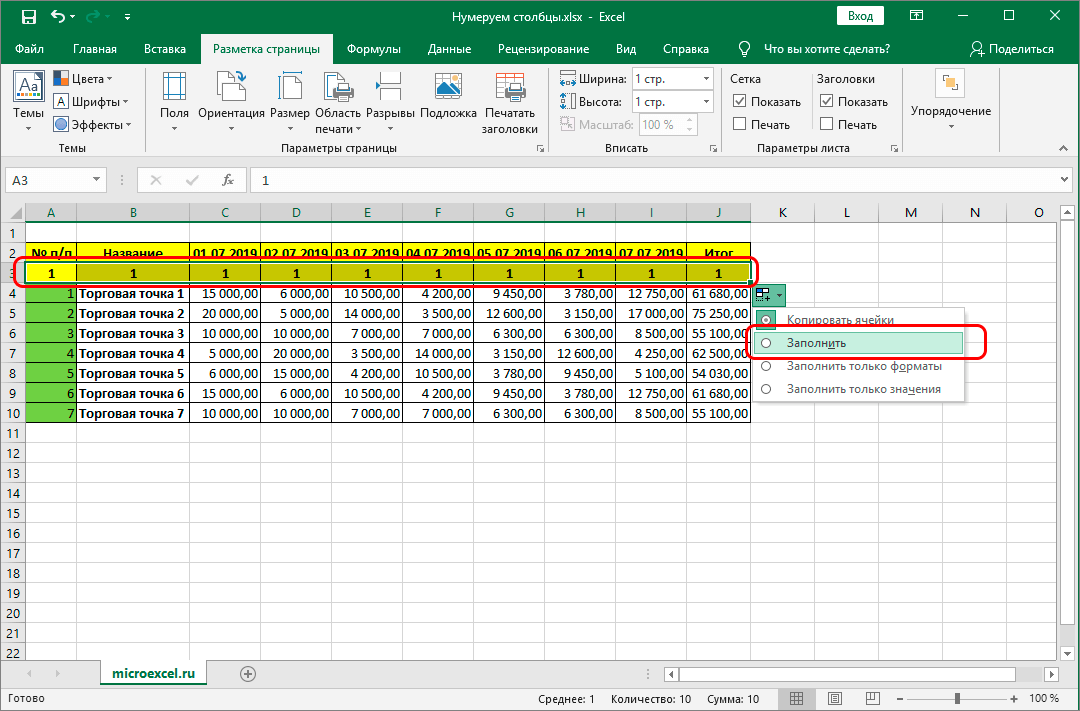Open the Файл menu tab

pyautogui.click(x=30, y=49)
